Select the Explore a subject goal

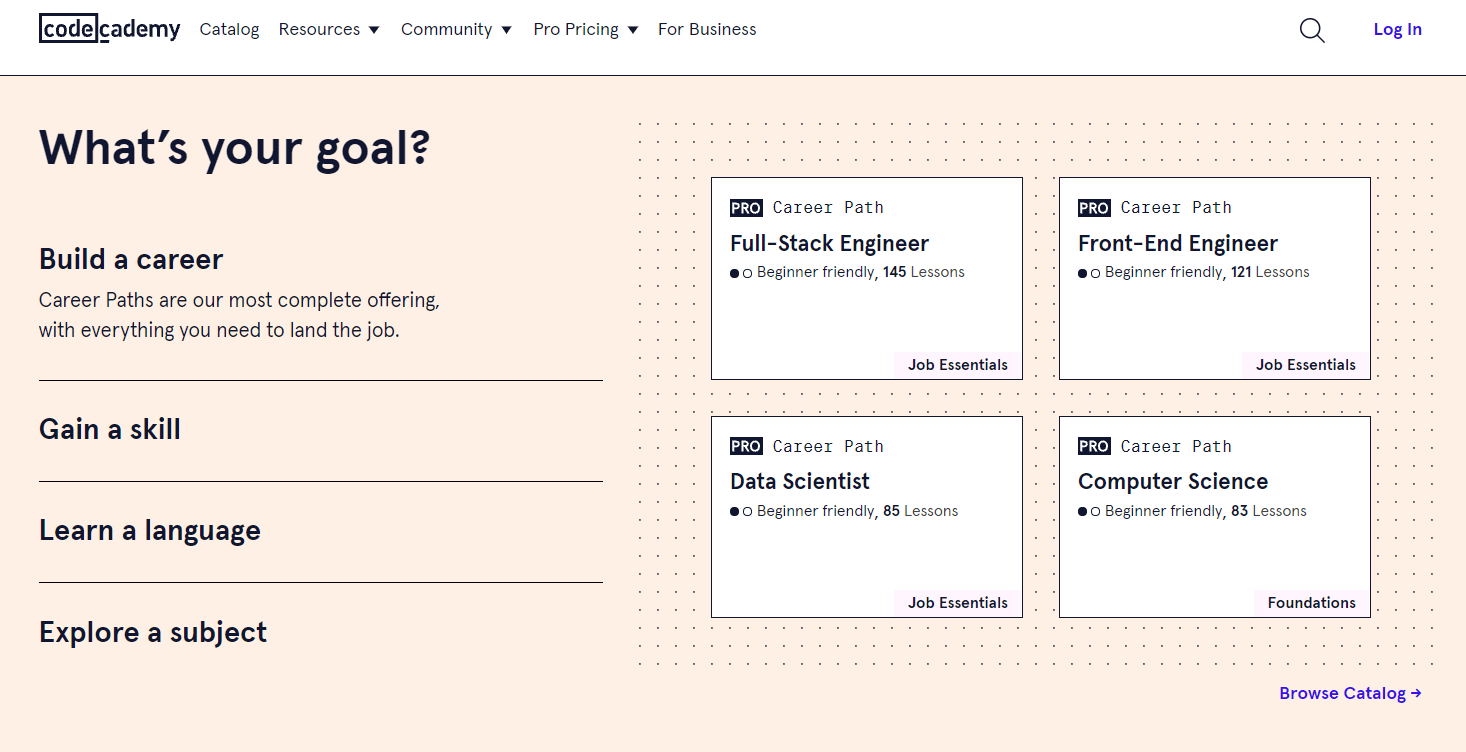[x=153, y=632]
